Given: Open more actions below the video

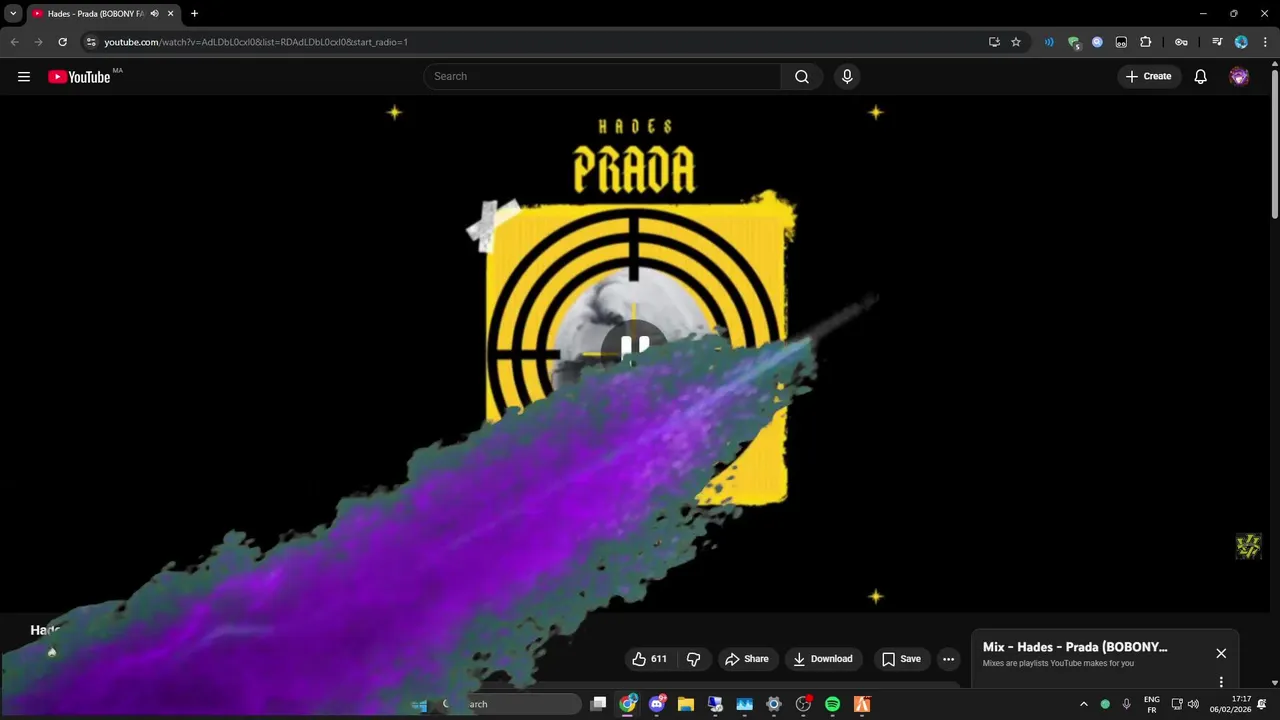Looking at the screenshot, I should point(948,659).
